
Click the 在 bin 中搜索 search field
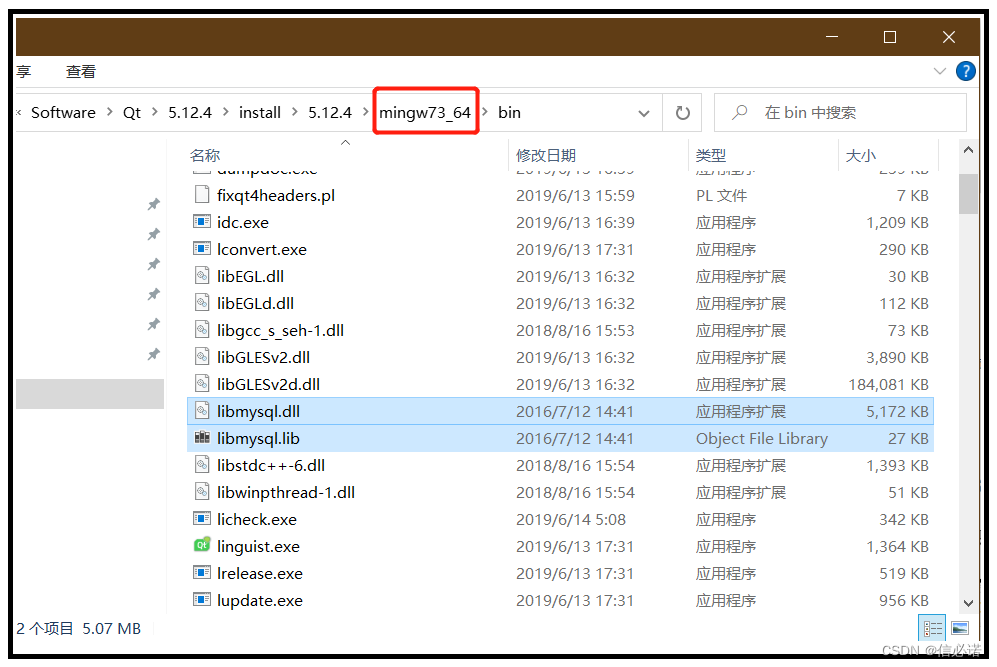tap(840, 113)
